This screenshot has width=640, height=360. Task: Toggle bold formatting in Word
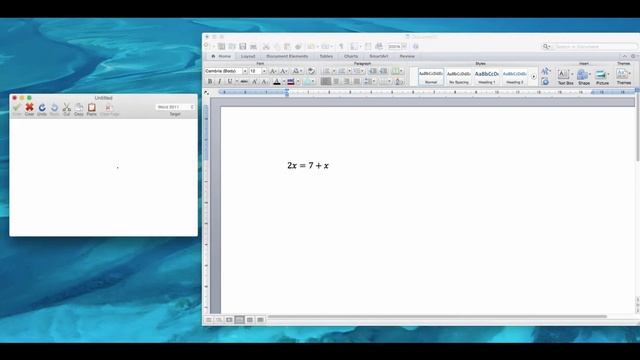[210, 82]
